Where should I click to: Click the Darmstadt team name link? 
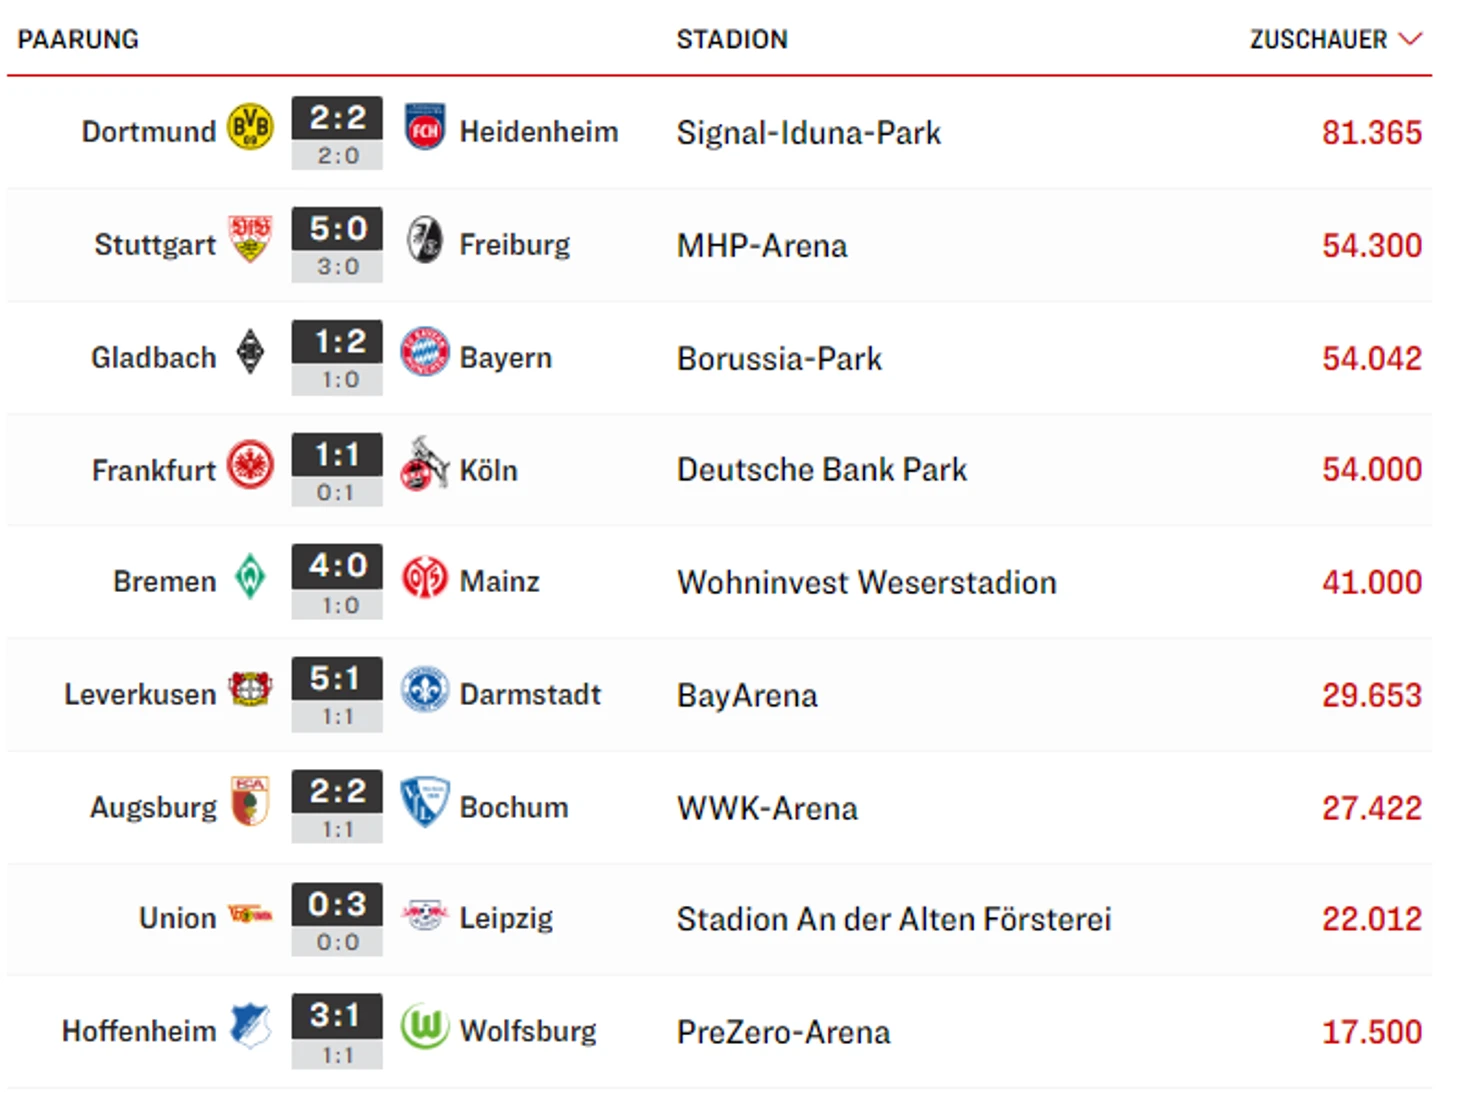coord(530,694)
